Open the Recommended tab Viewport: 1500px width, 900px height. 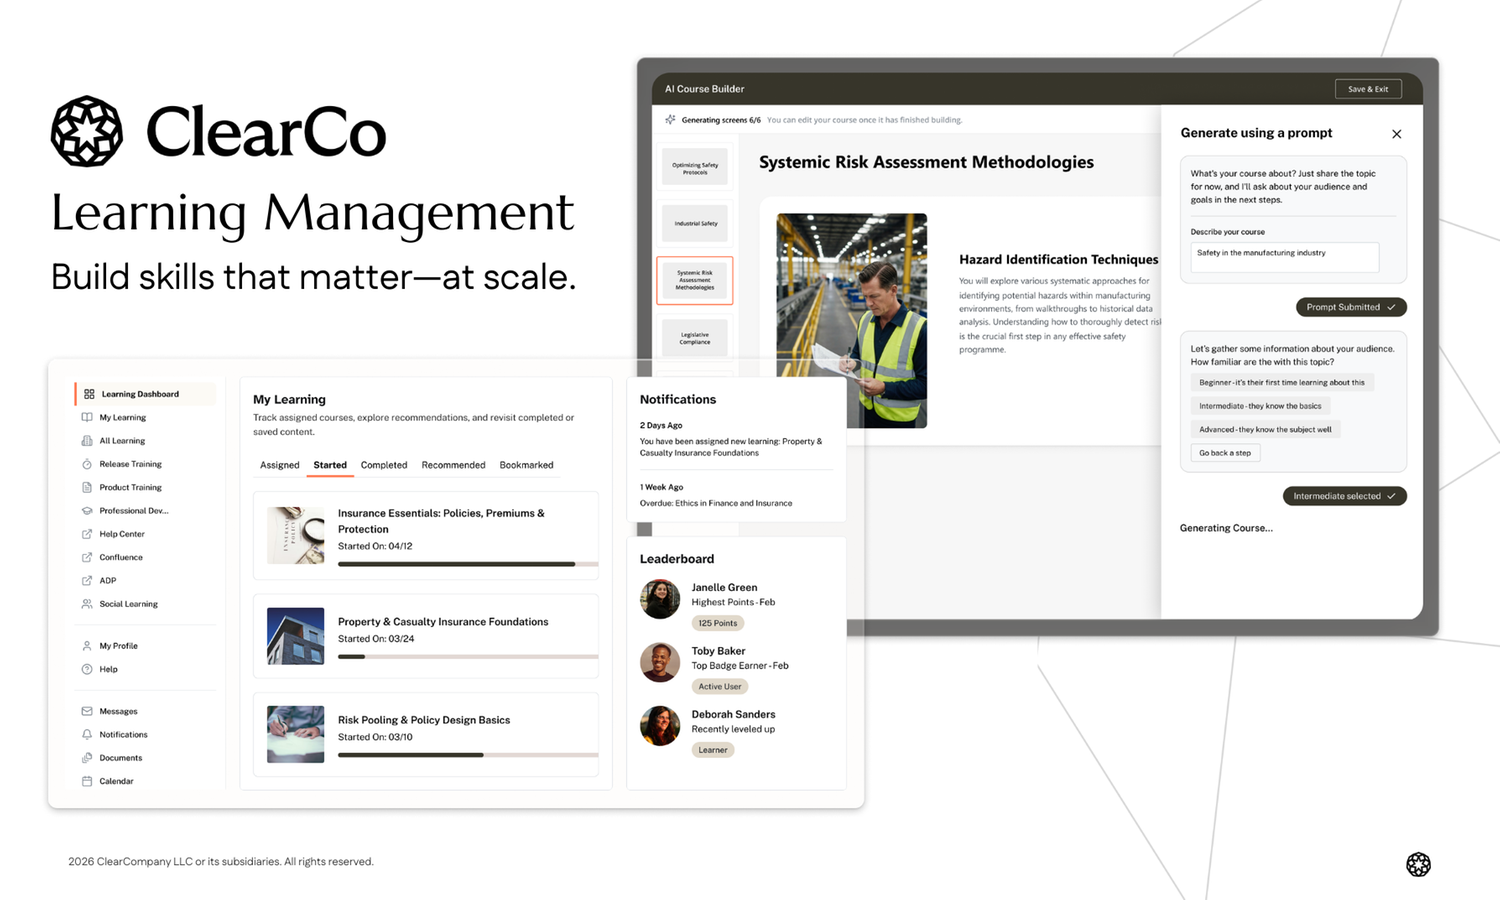click(x=453, y=465)
